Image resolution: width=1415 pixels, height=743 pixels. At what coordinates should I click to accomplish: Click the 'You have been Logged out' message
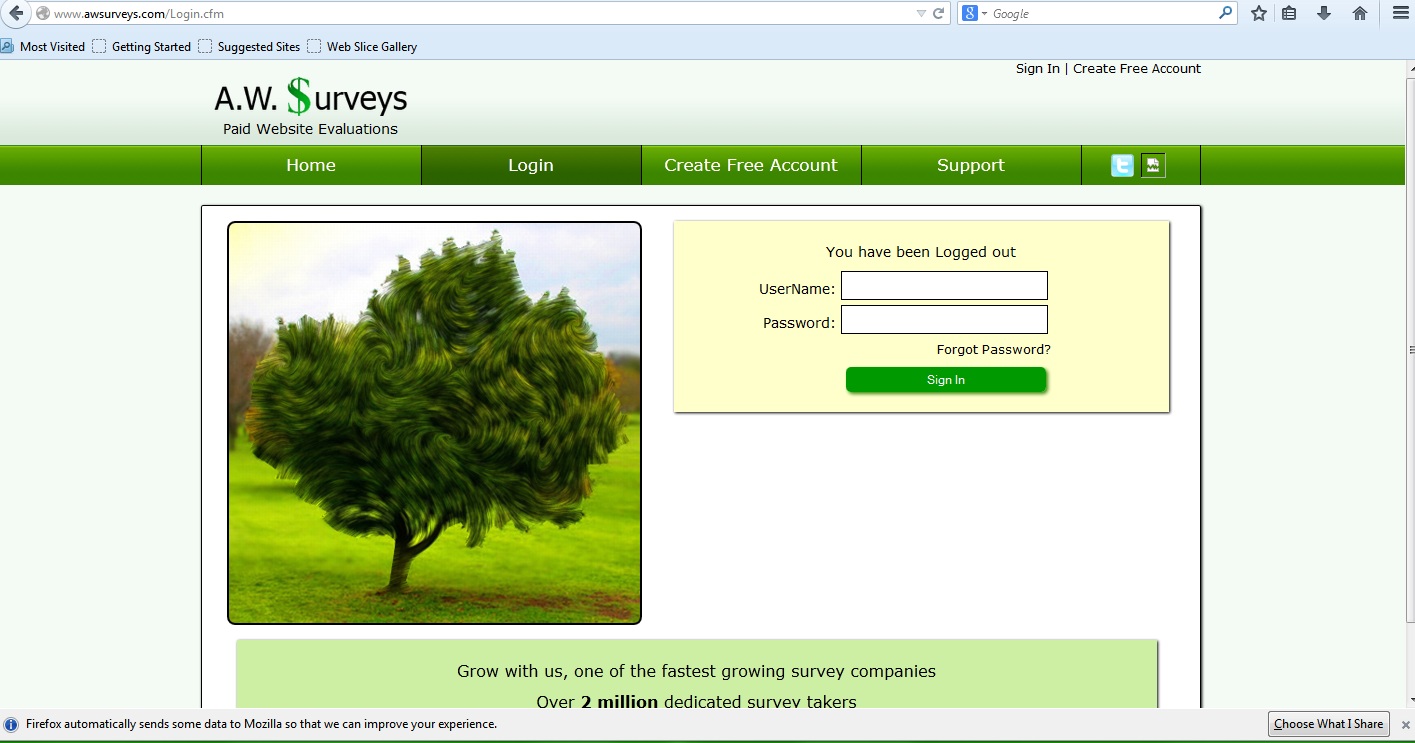click(921, 252)
